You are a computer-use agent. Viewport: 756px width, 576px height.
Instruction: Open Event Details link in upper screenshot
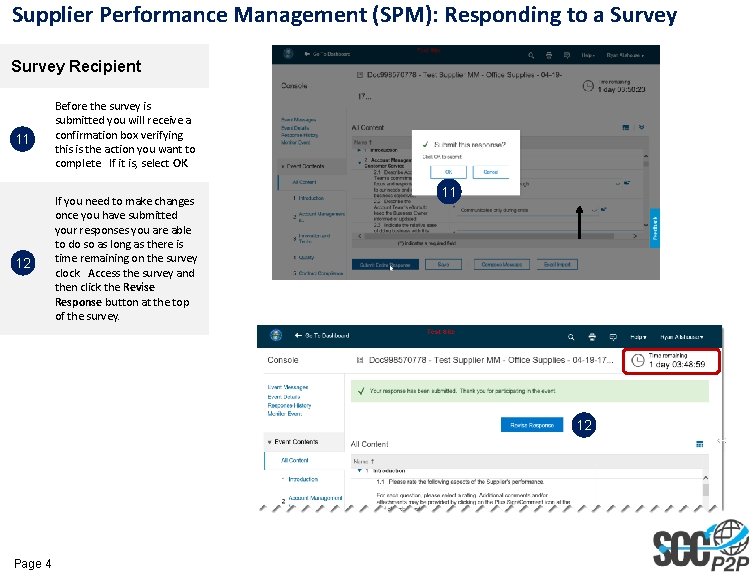[295, 128]
